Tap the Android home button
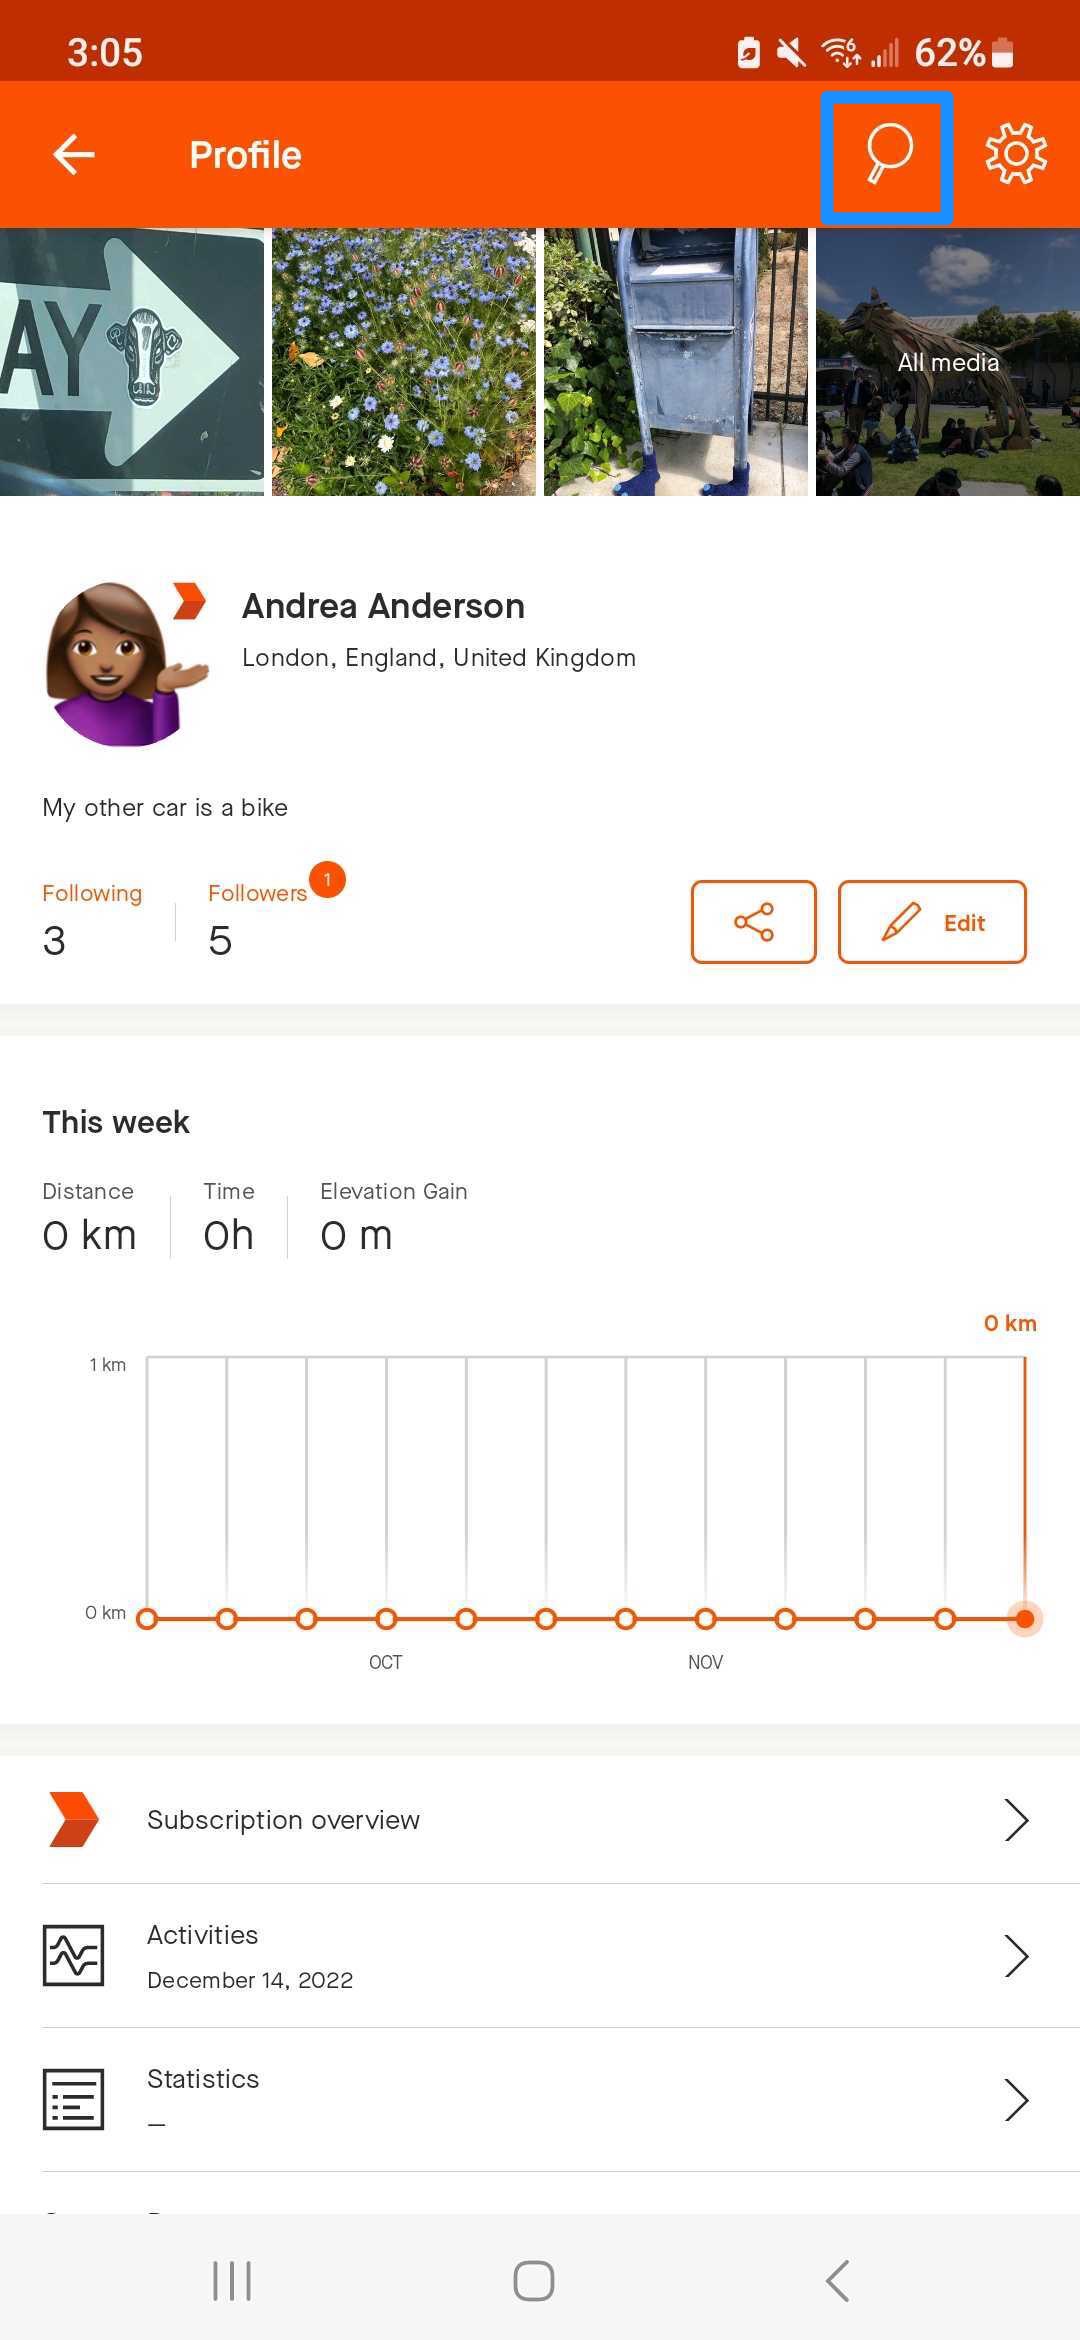 point(534,2281)
